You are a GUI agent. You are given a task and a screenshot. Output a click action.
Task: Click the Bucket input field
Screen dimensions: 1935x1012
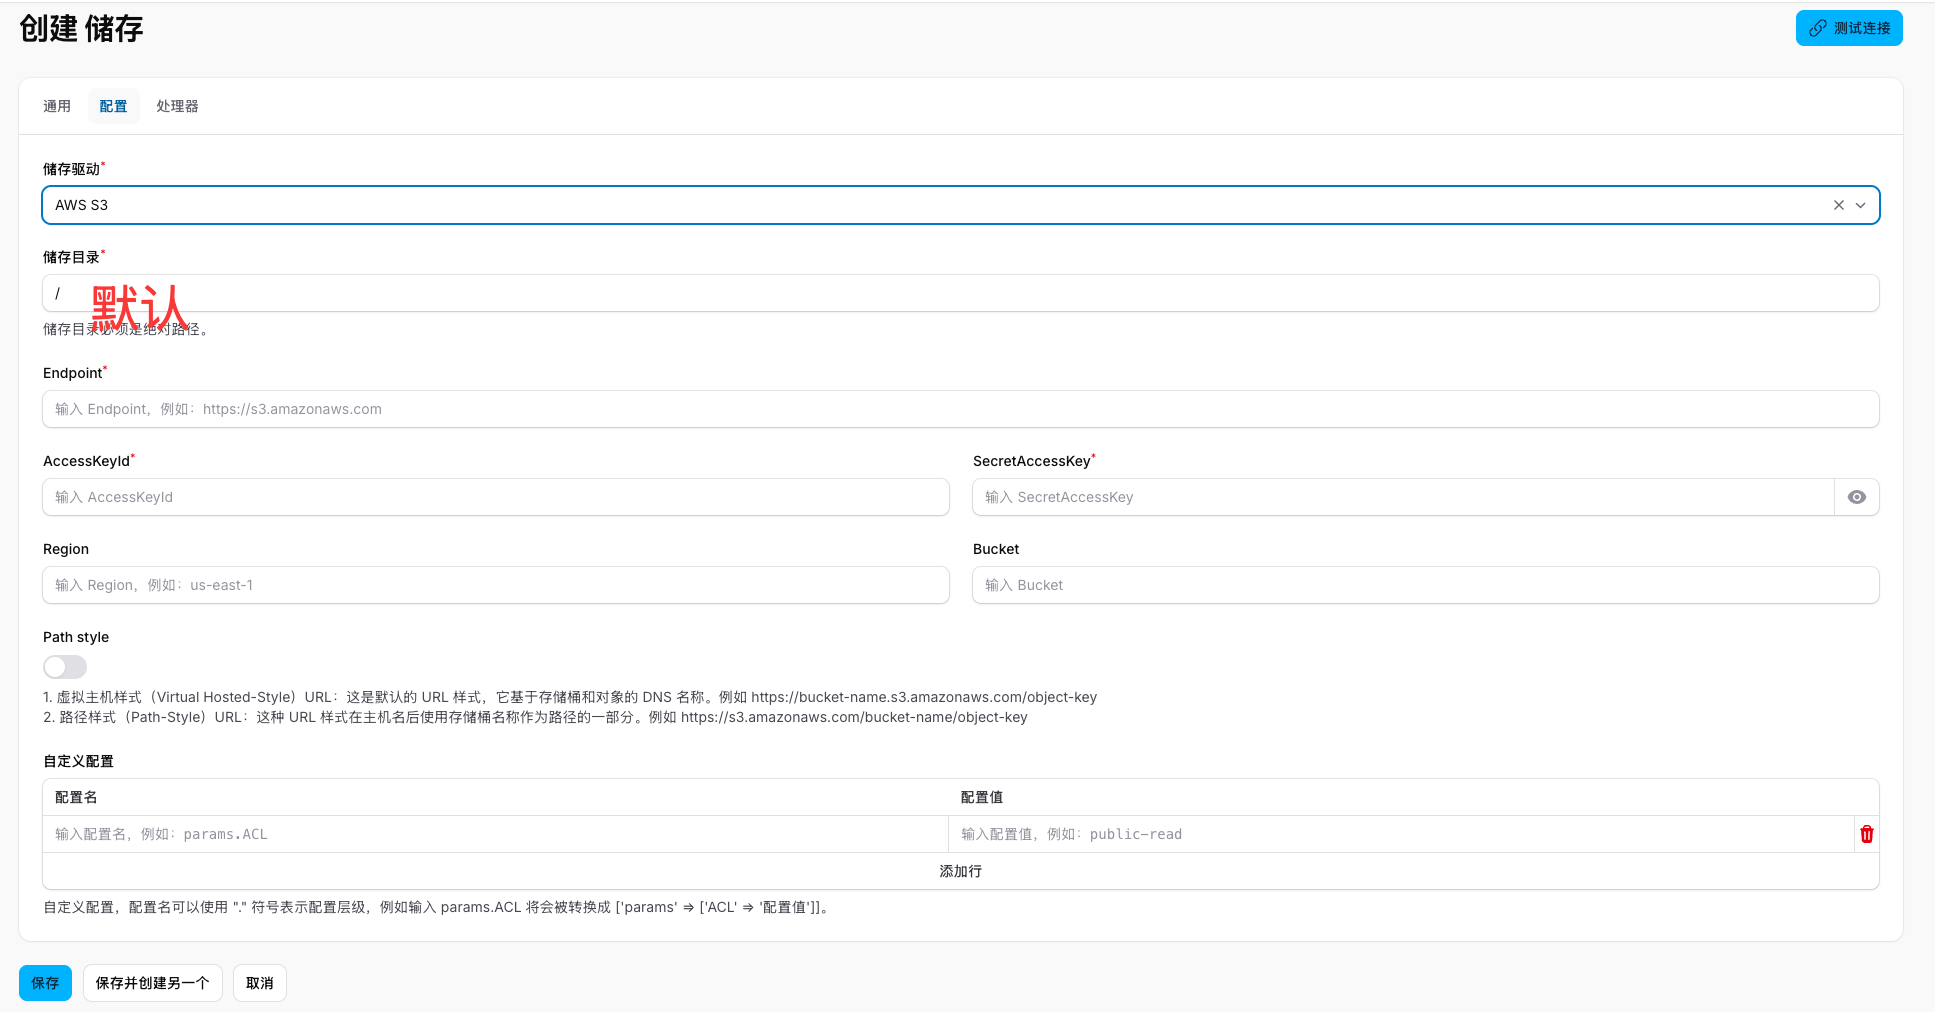pos(1425,585)
